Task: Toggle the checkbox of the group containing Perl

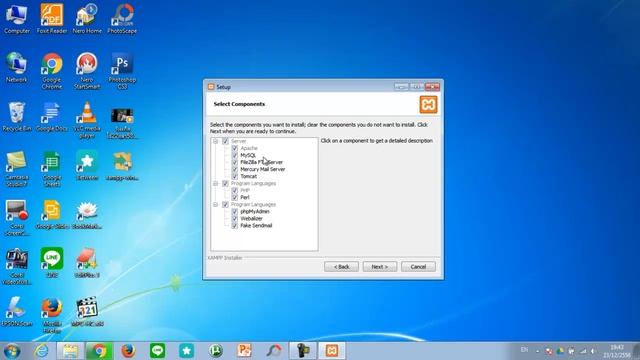Action: click(x=225, y=183)
